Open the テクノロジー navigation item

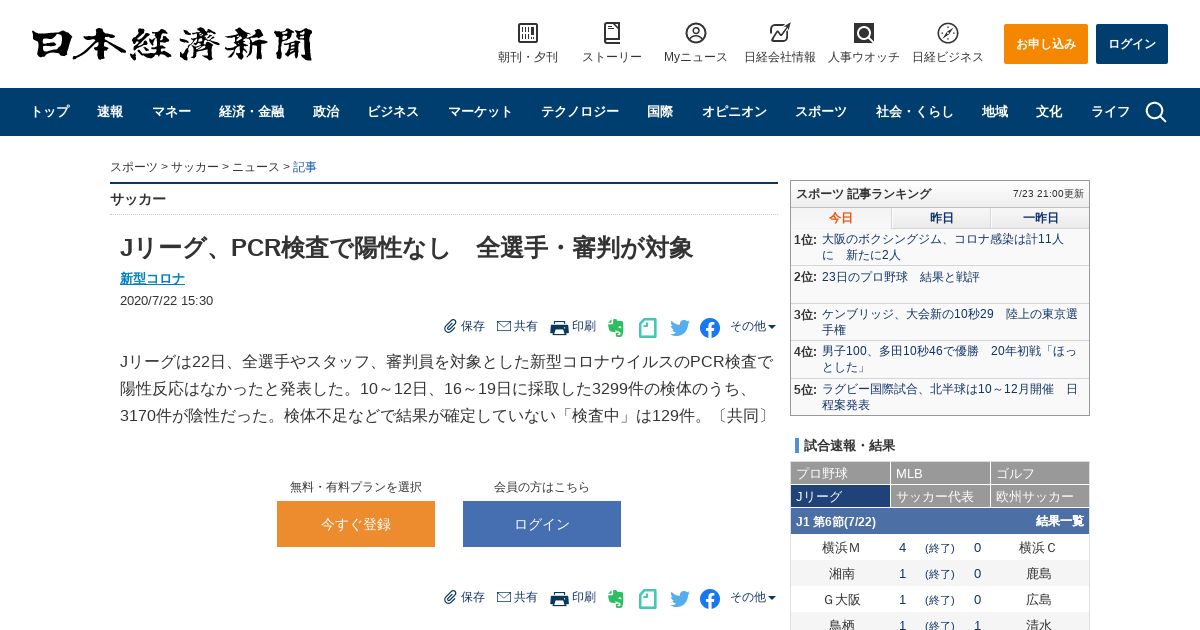click(580, 112)
